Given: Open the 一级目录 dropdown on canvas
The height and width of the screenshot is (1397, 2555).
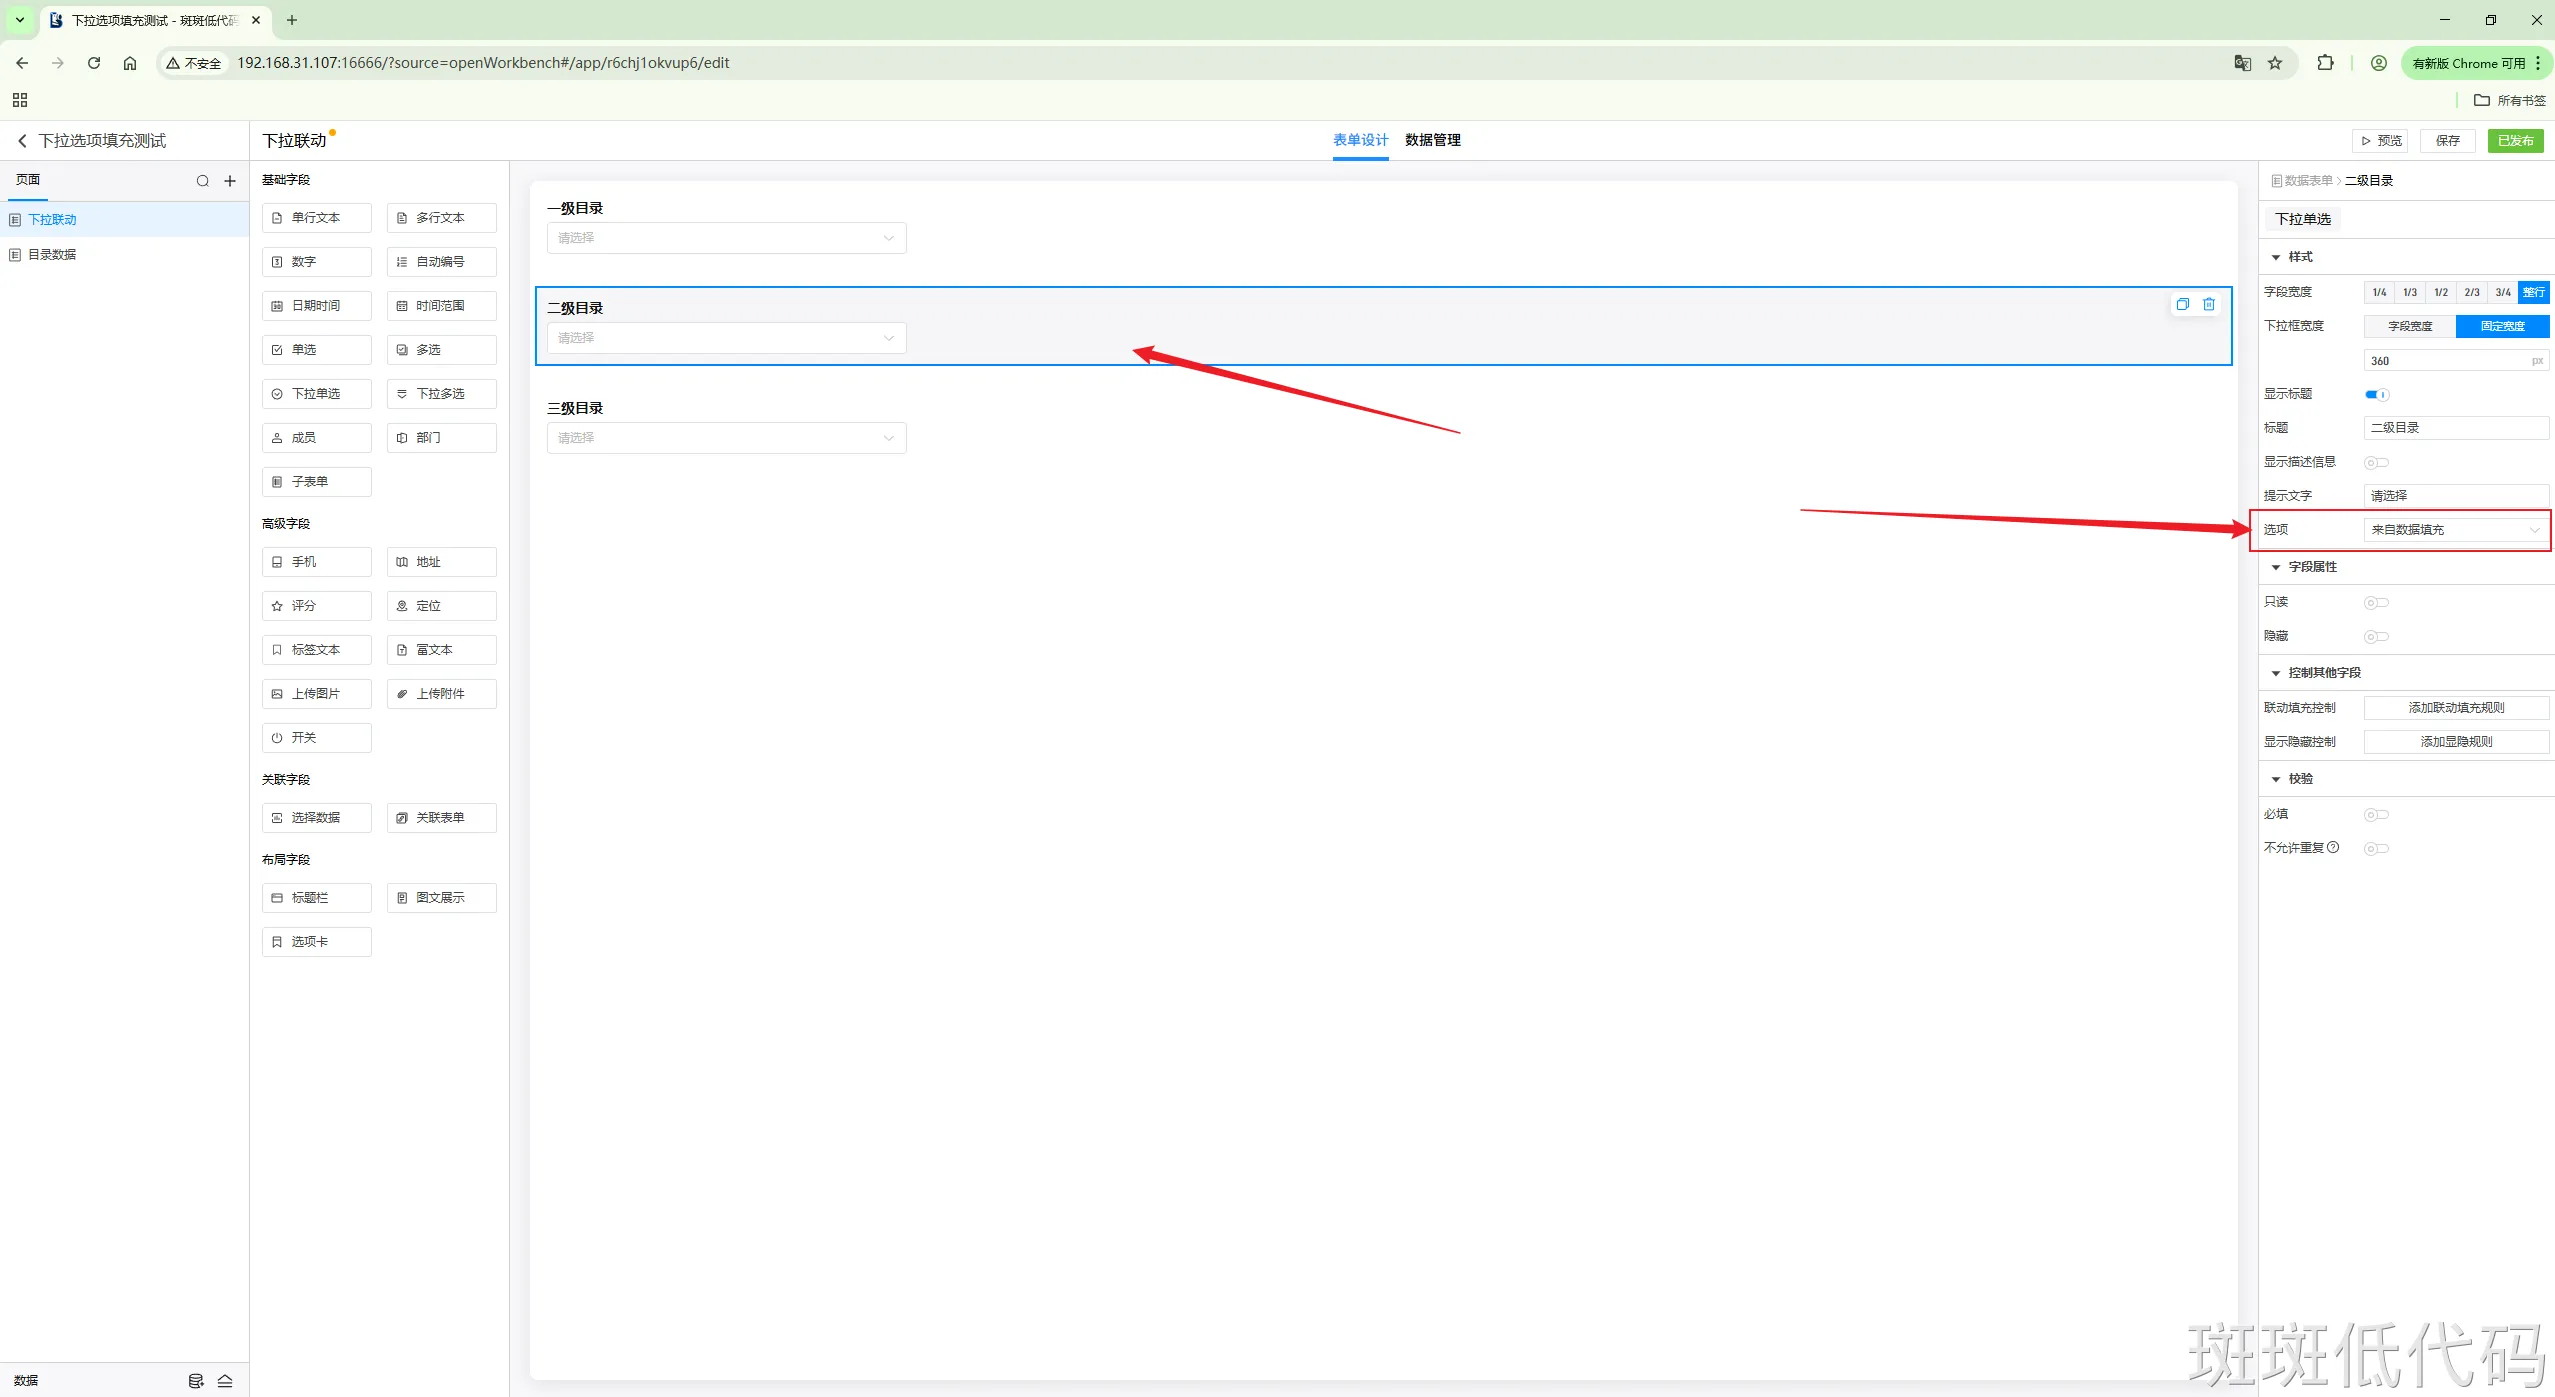Looking at the screenshot, I should tap(726, 238).
